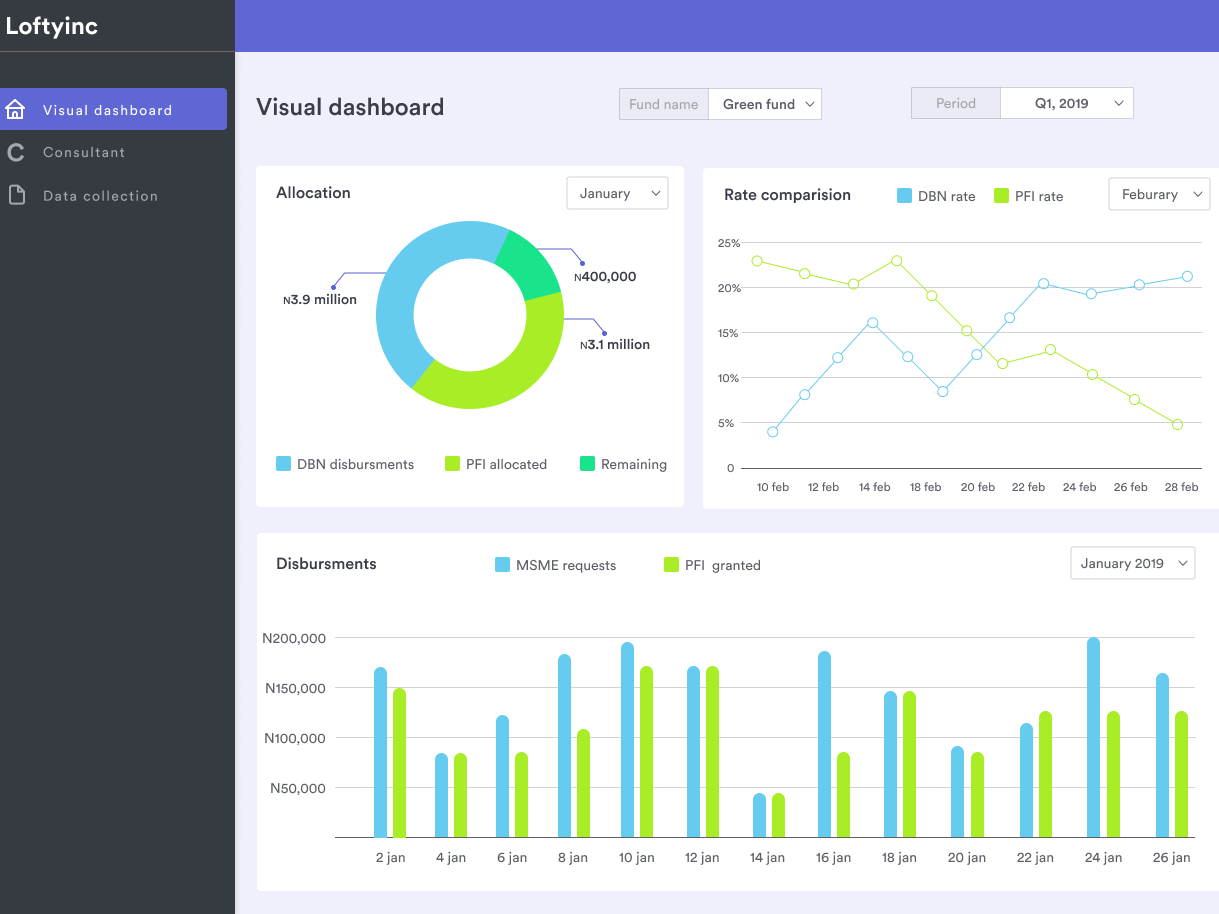This screenshot has height=914, width=1219.
Task: Navigate to Data collection
Action: coord(98,195)
